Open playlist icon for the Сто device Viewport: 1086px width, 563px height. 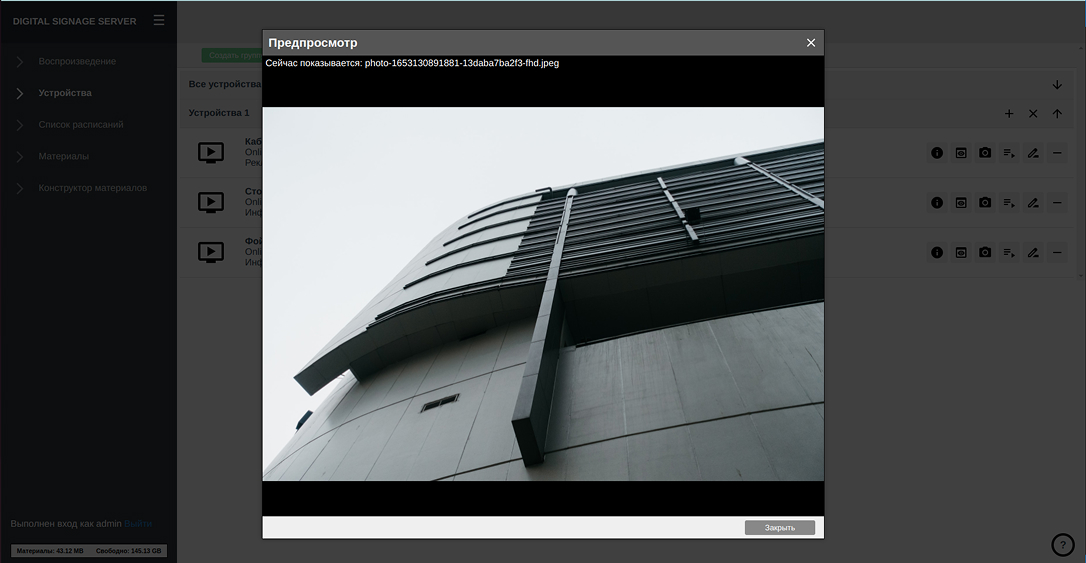1009,203
